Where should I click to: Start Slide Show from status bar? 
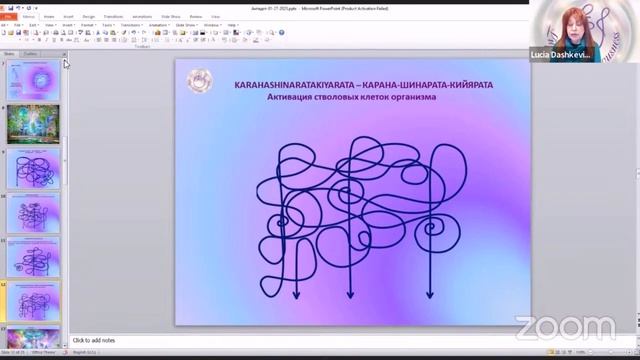[570, 352]
